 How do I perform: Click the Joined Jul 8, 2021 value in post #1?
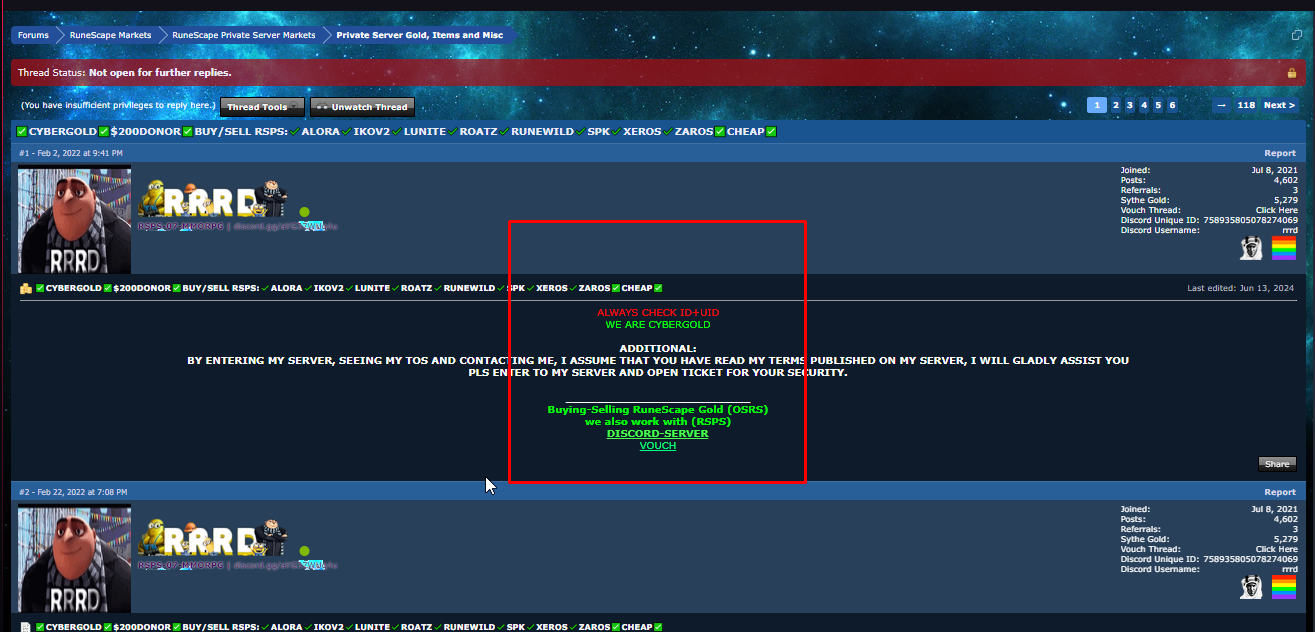tap(1273, 170)
